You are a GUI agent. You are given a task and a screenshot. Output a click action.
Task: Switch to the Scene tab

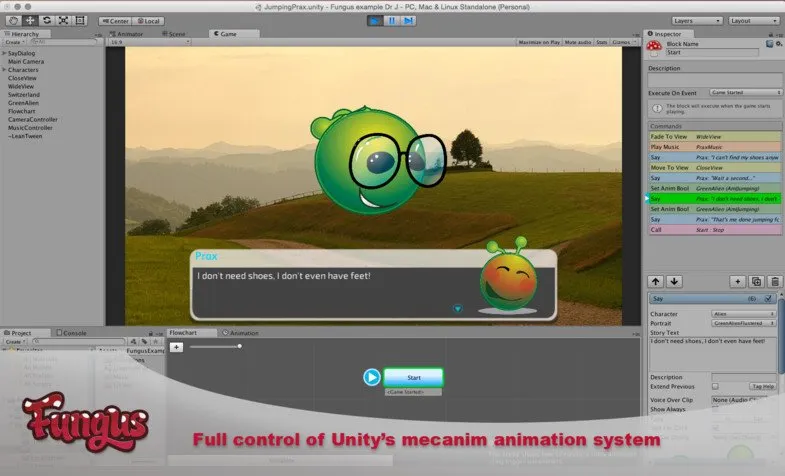pos(174,34)
